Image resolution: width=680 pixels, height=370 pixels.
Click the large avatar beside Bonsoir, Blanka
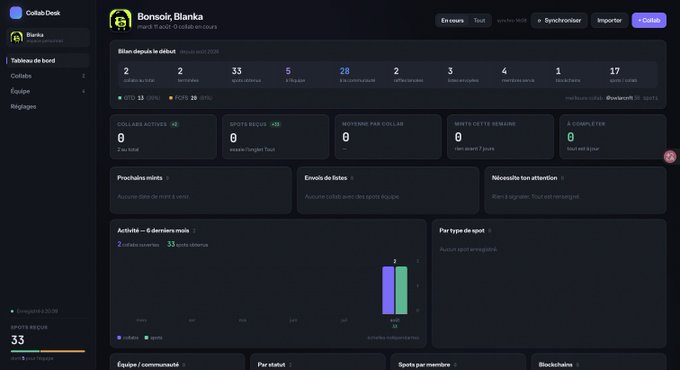coord(120,20)
